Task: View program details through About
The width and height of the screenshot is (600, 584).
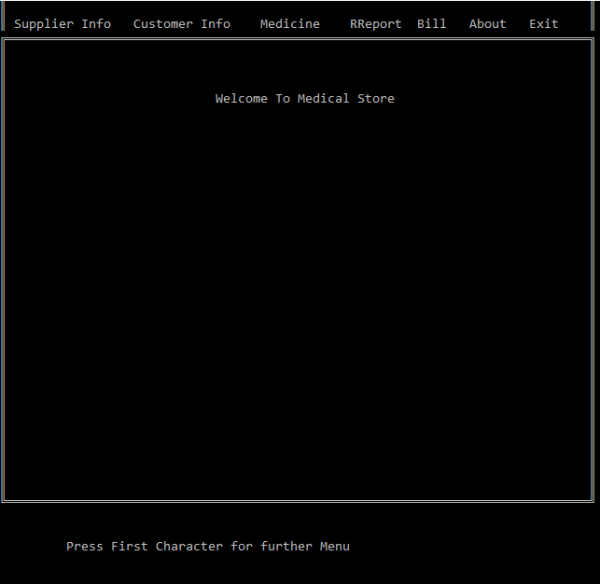Action: (x=487, y=24)
